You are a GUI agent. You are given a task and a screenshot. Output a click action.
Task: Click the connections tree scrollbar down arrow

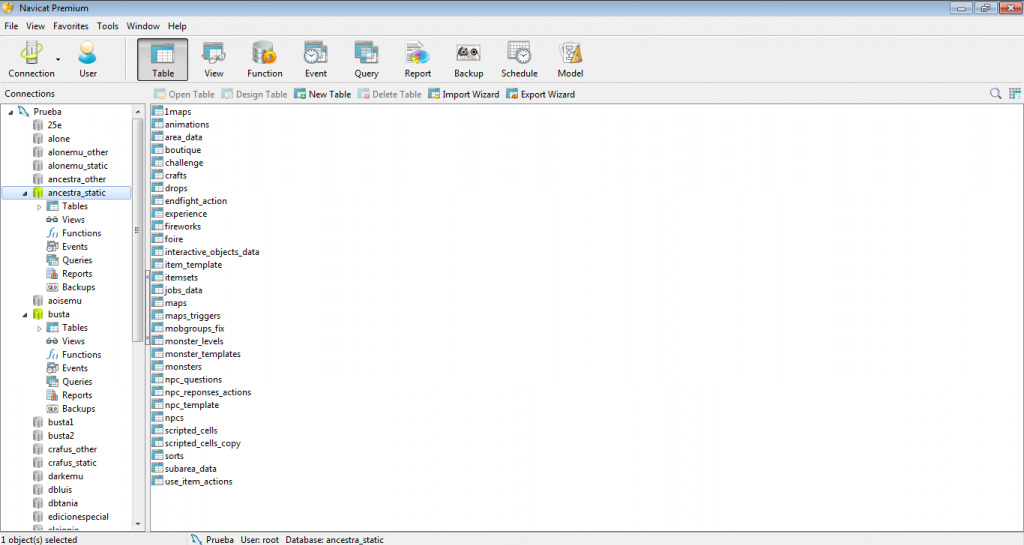click(138, 524)
